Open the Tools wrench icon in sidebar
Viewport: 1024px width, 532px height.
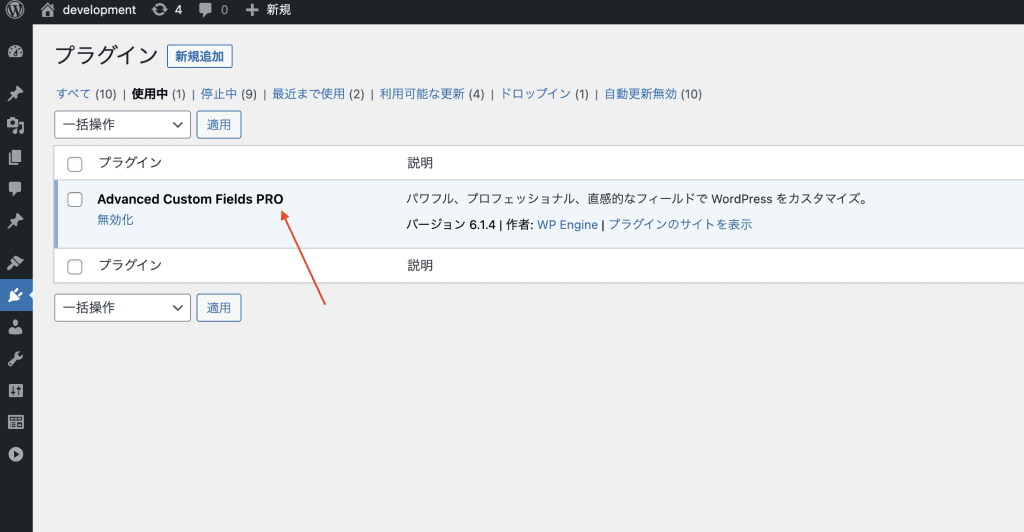click(x=16, y=359)
